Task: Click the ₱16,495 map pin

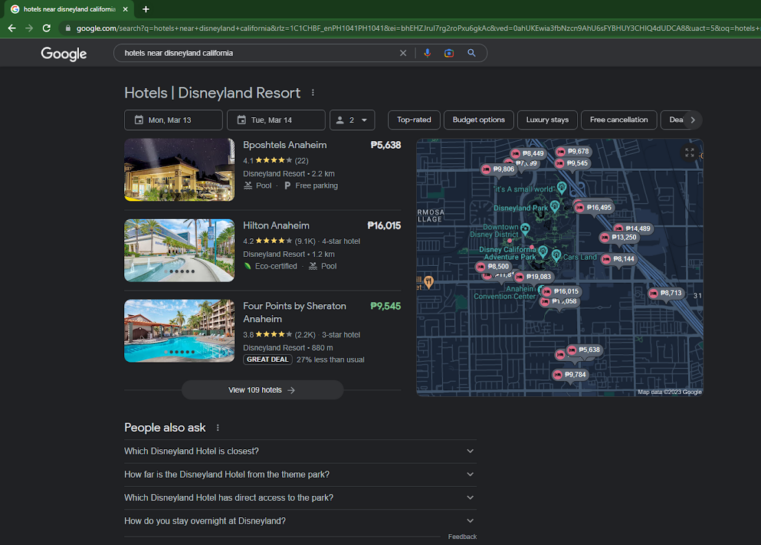Action: 594,208
